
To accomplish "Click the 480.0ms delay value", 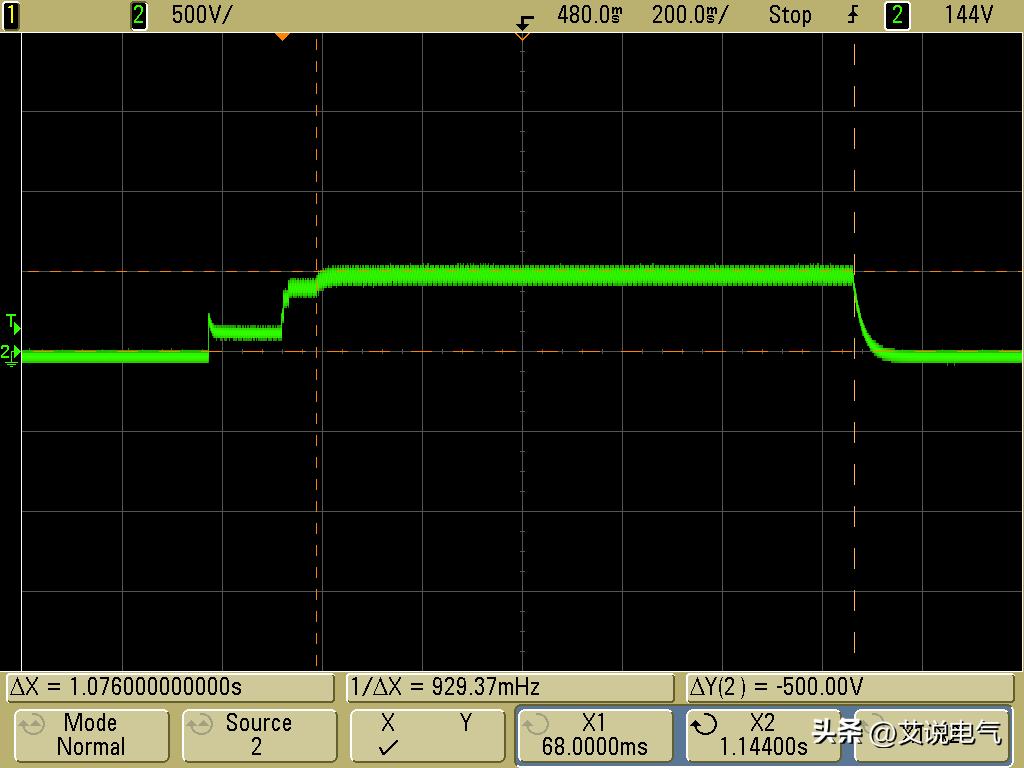I will 590,15.
